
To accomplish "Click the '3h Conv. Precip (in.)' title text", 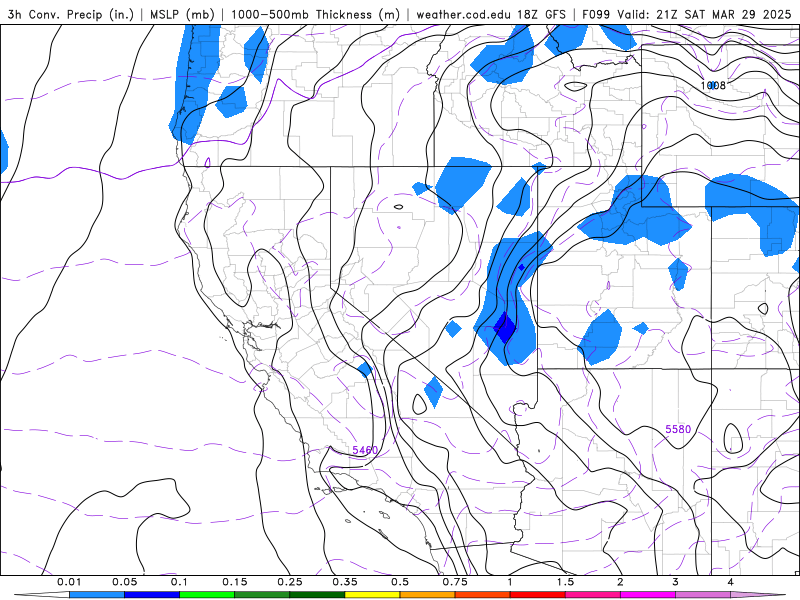I will pos(70,14).
